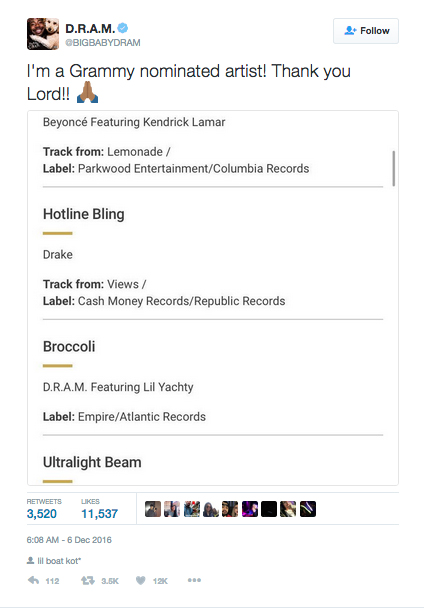Open the @BIGBABYDRAM handle link
The image size is (424, 608).
pyautogui.click(x=103, y=43)
